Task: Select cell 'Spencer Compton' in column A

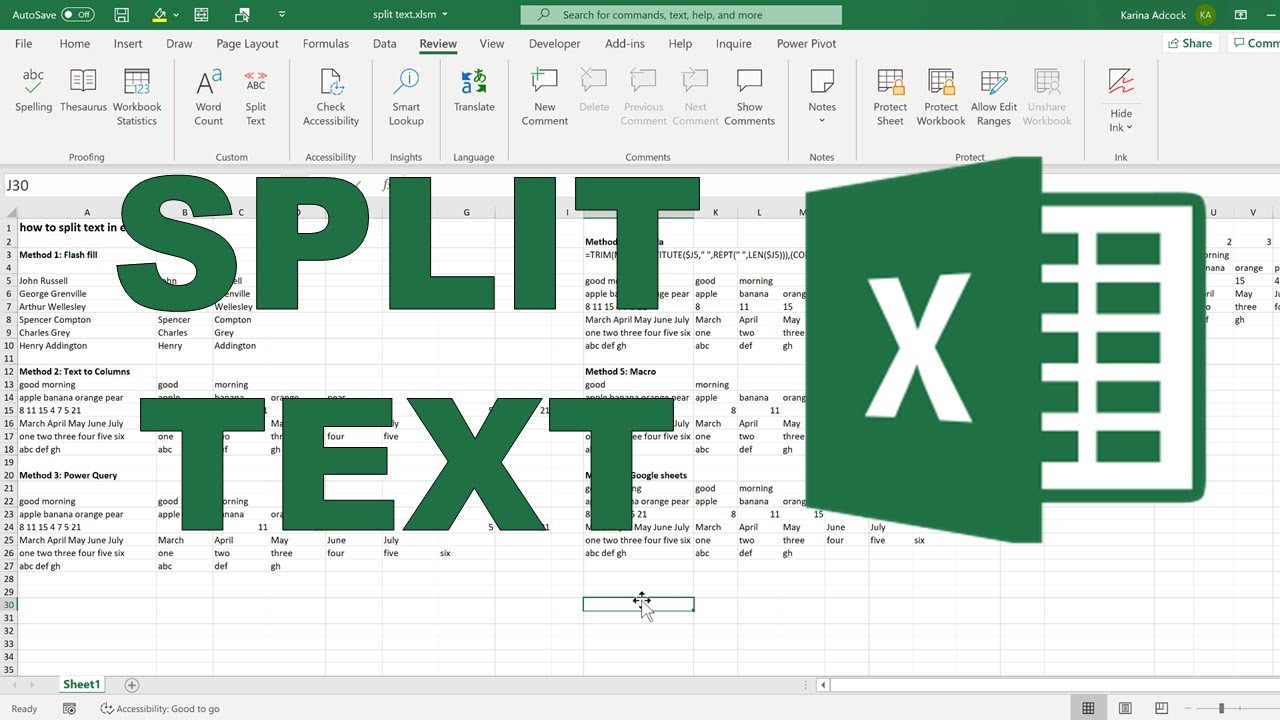Action: pos(87,320)
